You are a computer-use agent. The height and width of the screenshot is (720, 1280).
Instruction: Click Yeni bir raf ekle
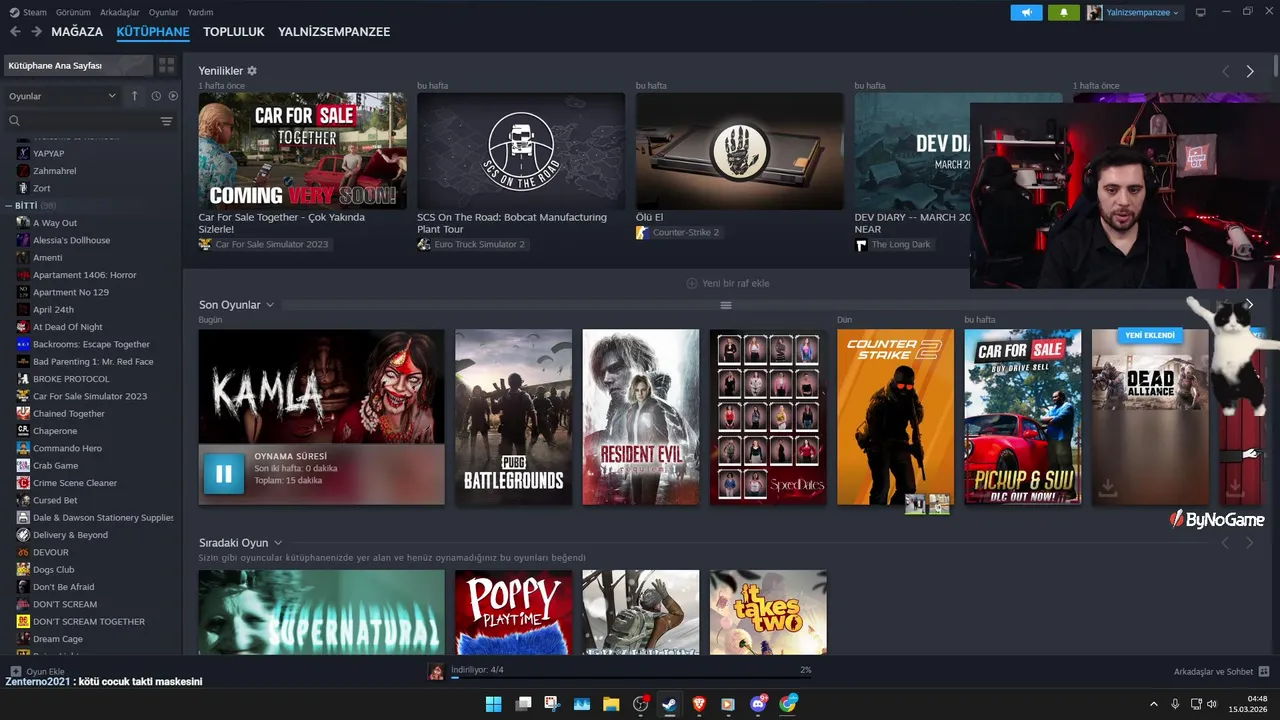click(727, 283)
